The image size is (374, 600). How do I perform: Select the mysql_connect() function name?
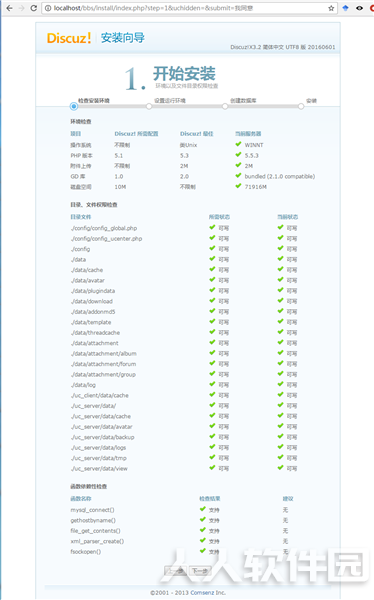(92, 510)
